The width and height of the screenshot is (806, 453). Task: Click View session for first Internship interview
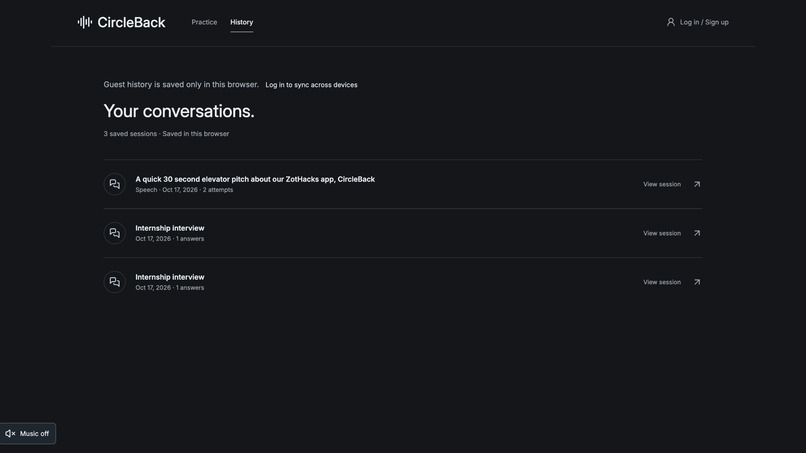click(x=662, y=233)
